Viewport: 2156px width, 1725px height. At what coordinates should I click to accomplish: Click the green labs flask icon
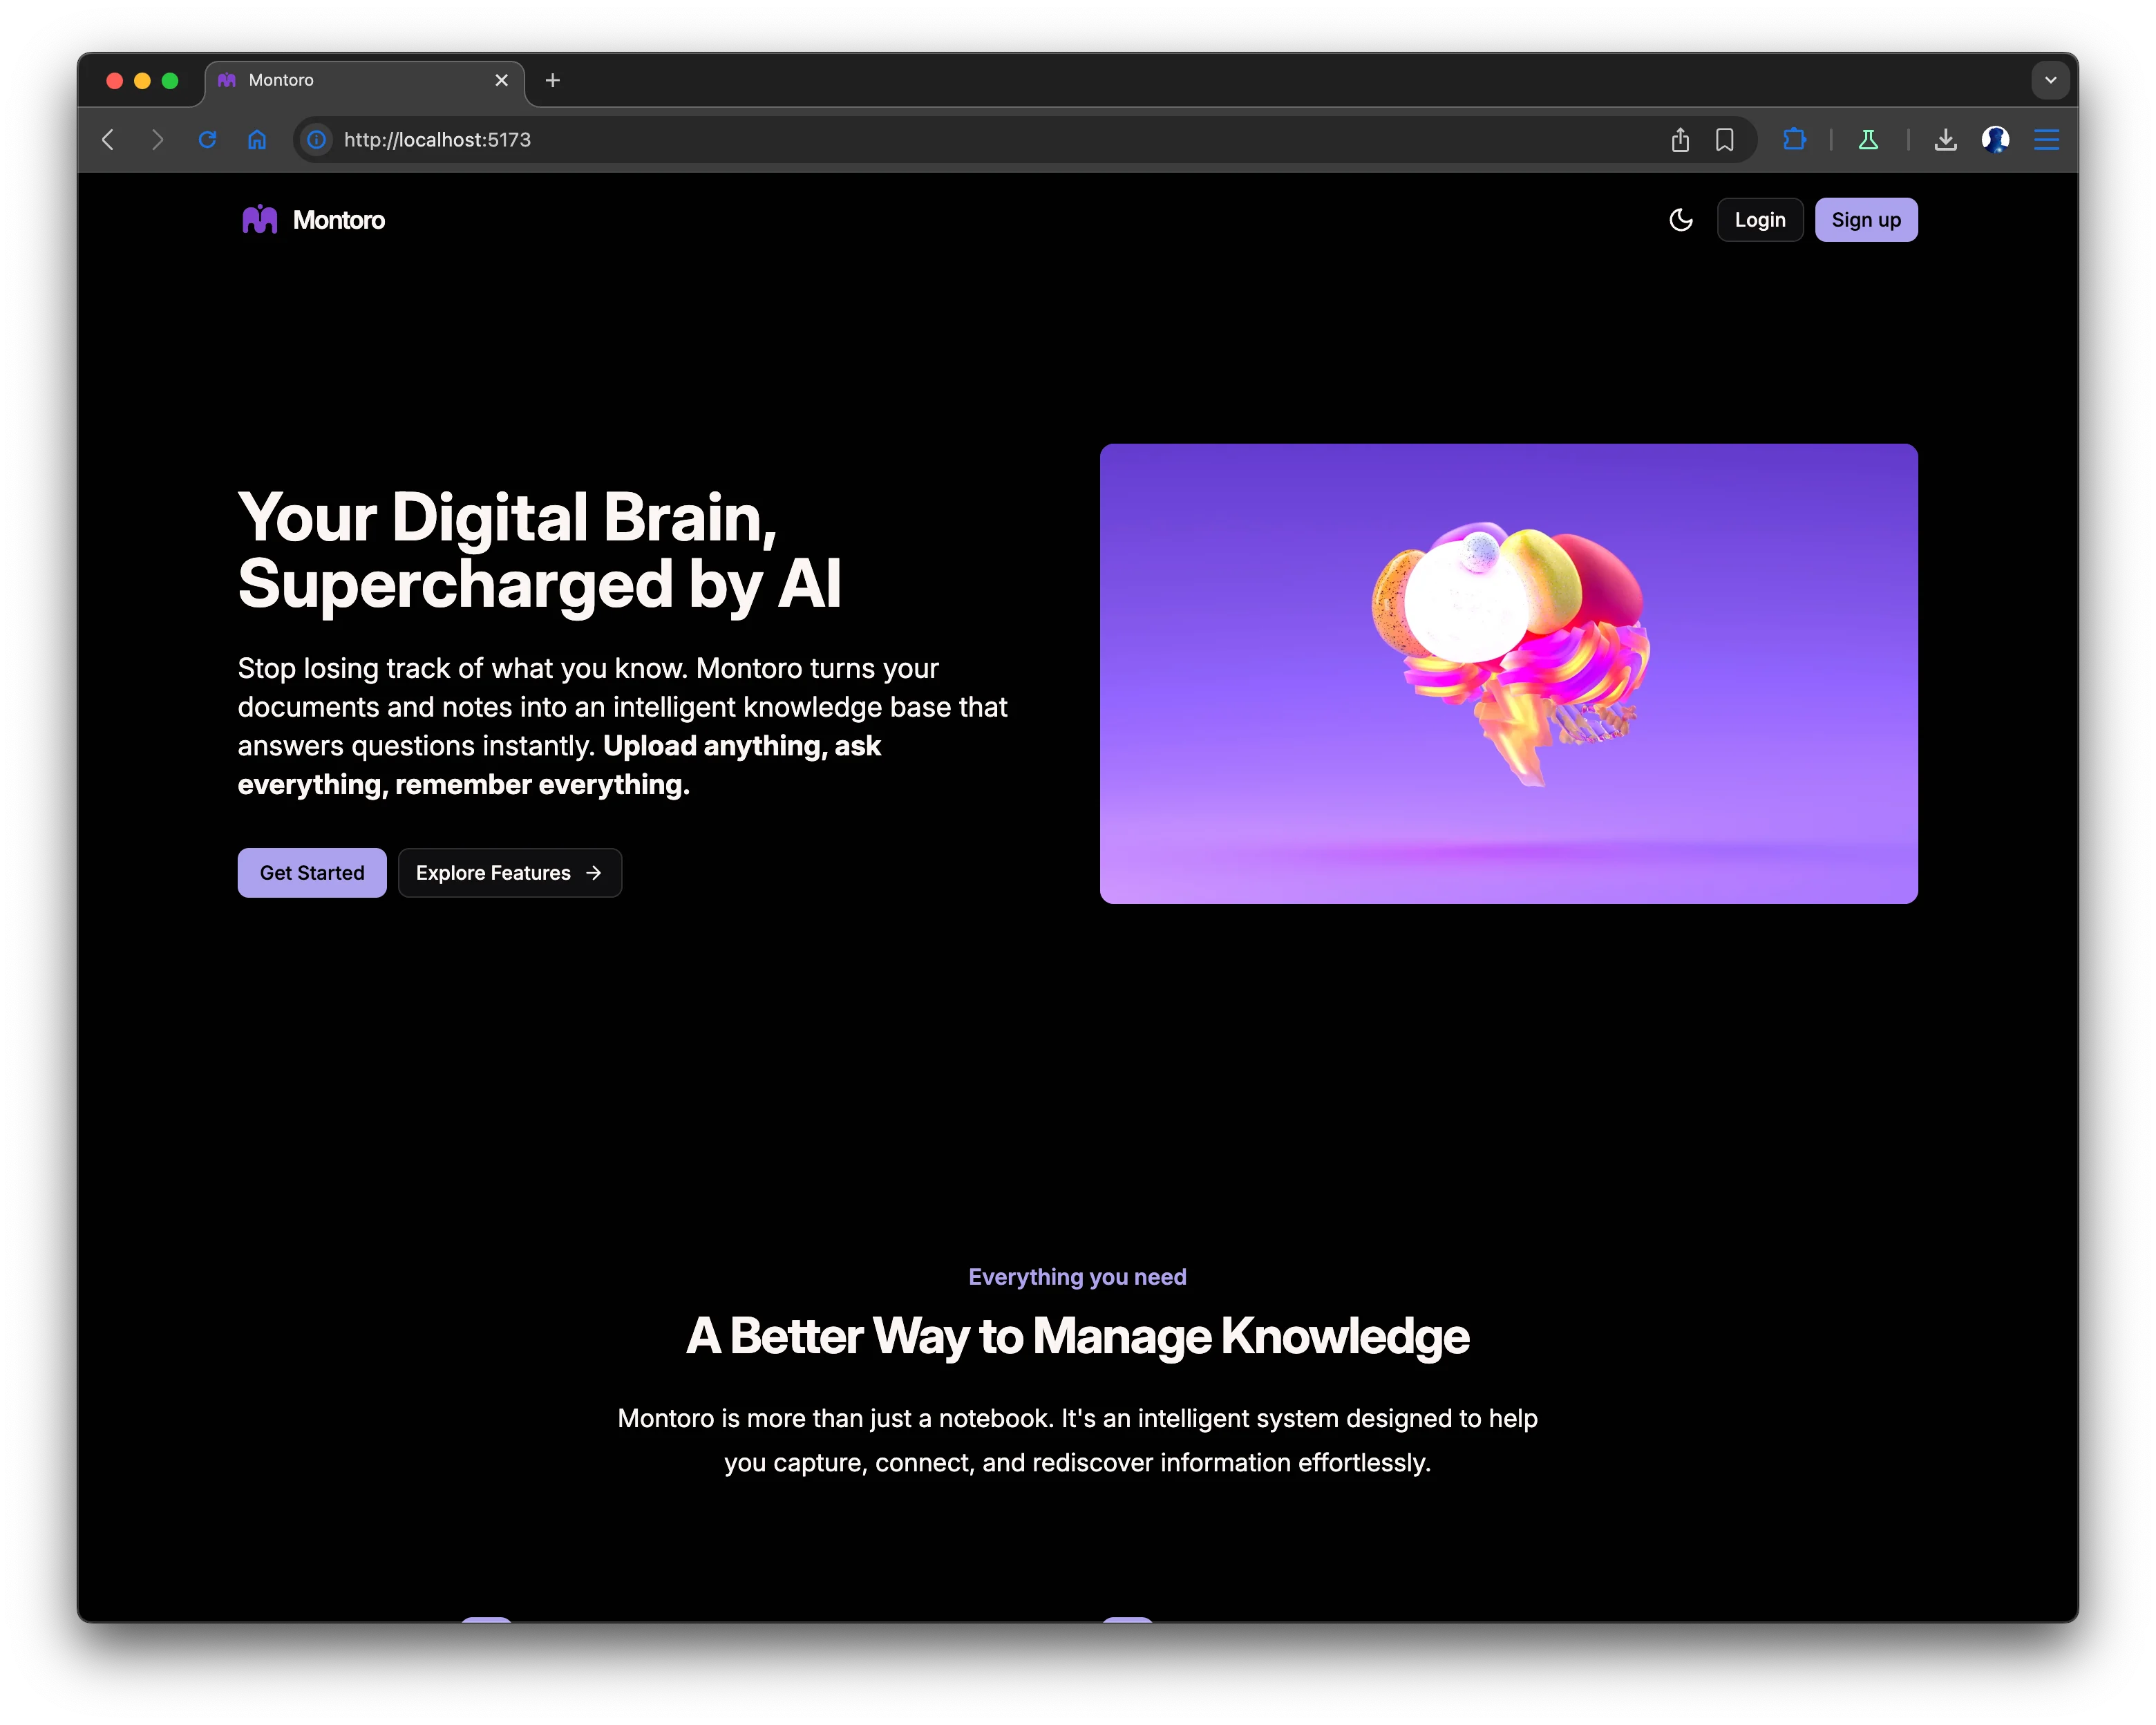click(x=1869, y=140)
